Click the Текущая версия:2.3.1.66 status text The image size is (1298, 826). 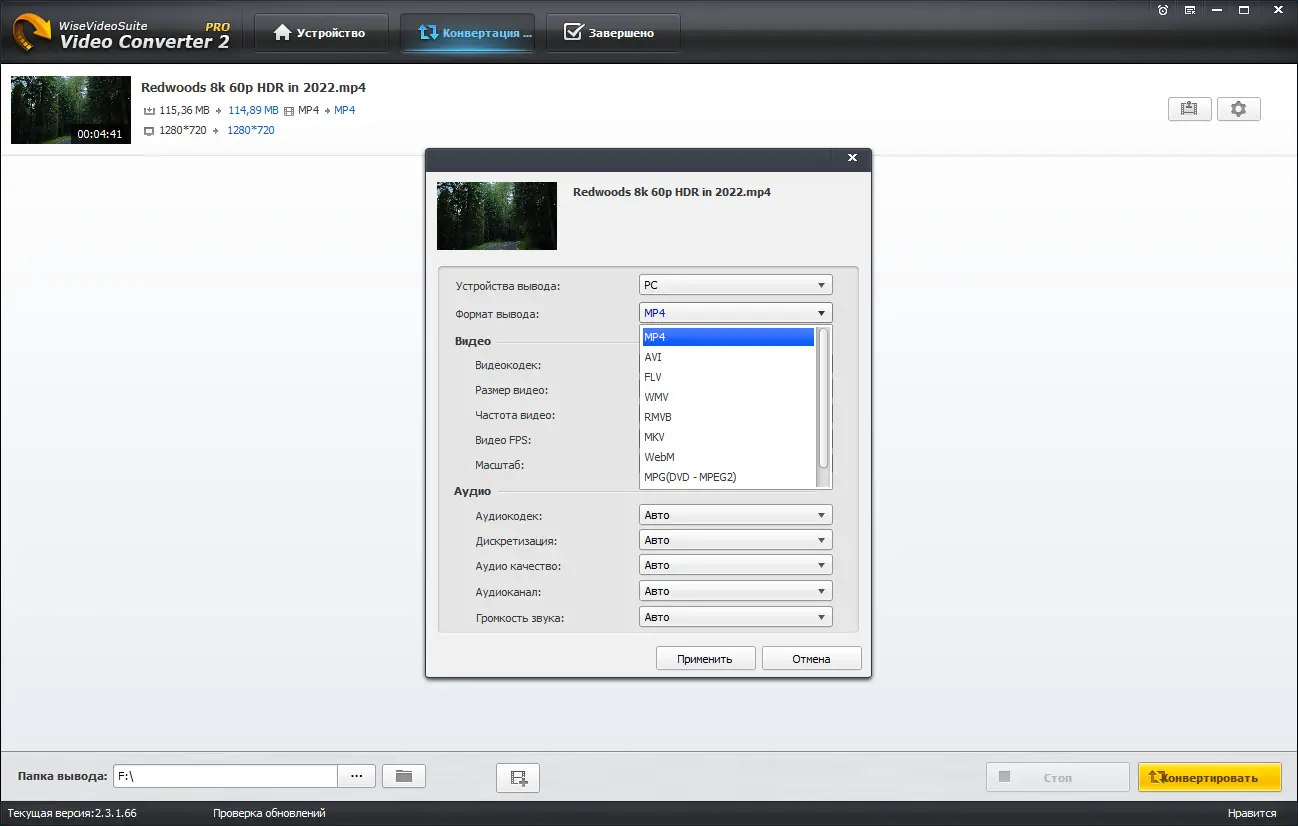click(73, 813)
